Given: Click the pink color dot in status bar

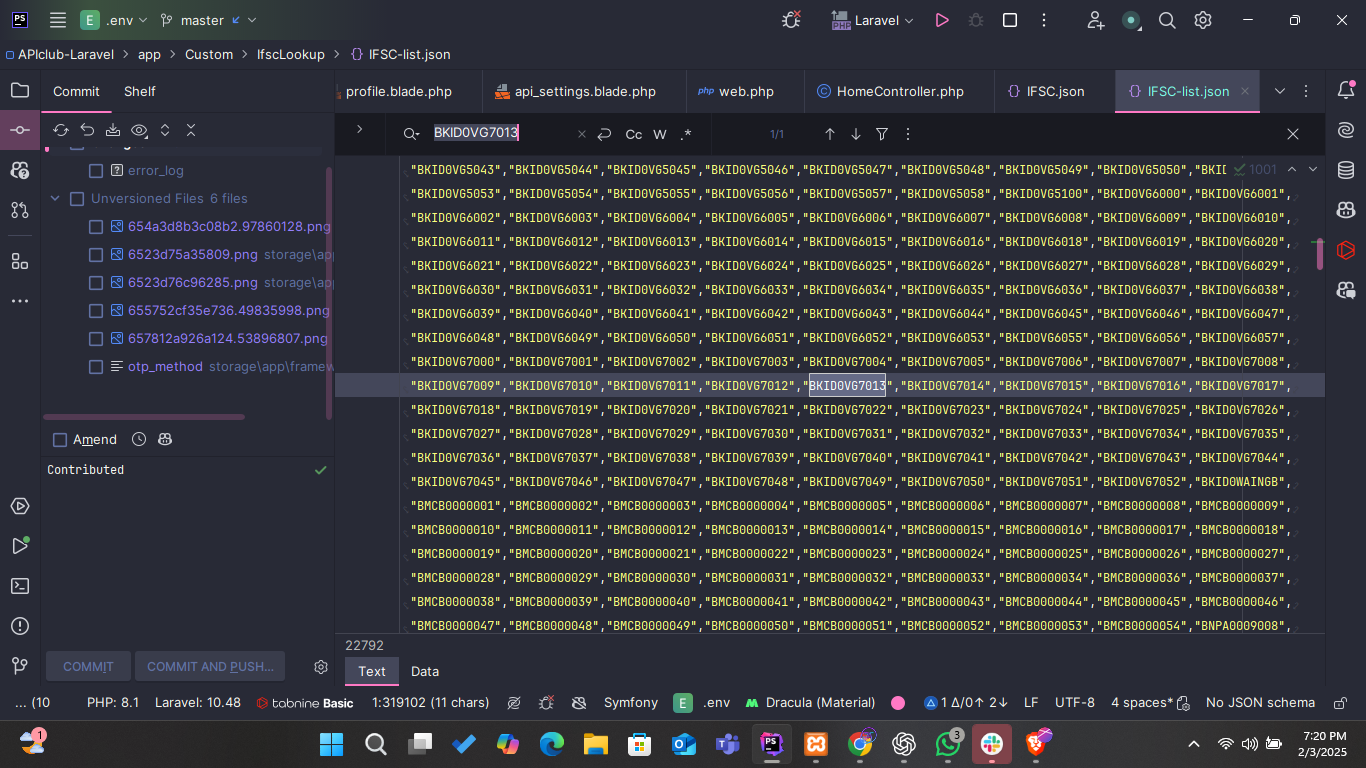Looking at the screenshot, I should pyautogui.click(x=898, y=703).
